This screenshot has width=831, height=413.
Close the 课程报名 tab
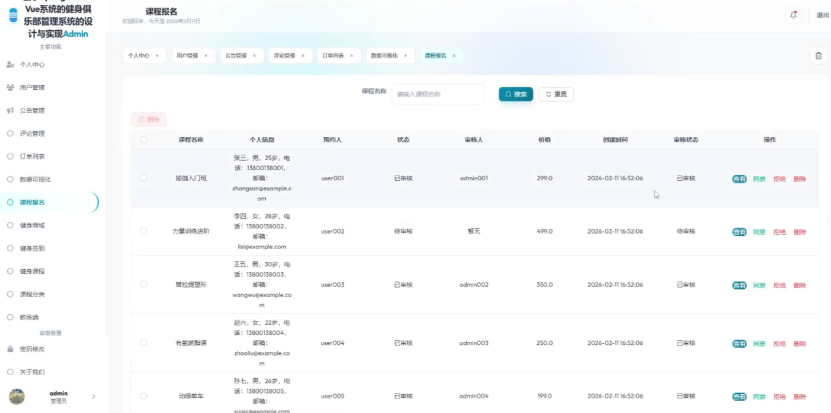454,56
